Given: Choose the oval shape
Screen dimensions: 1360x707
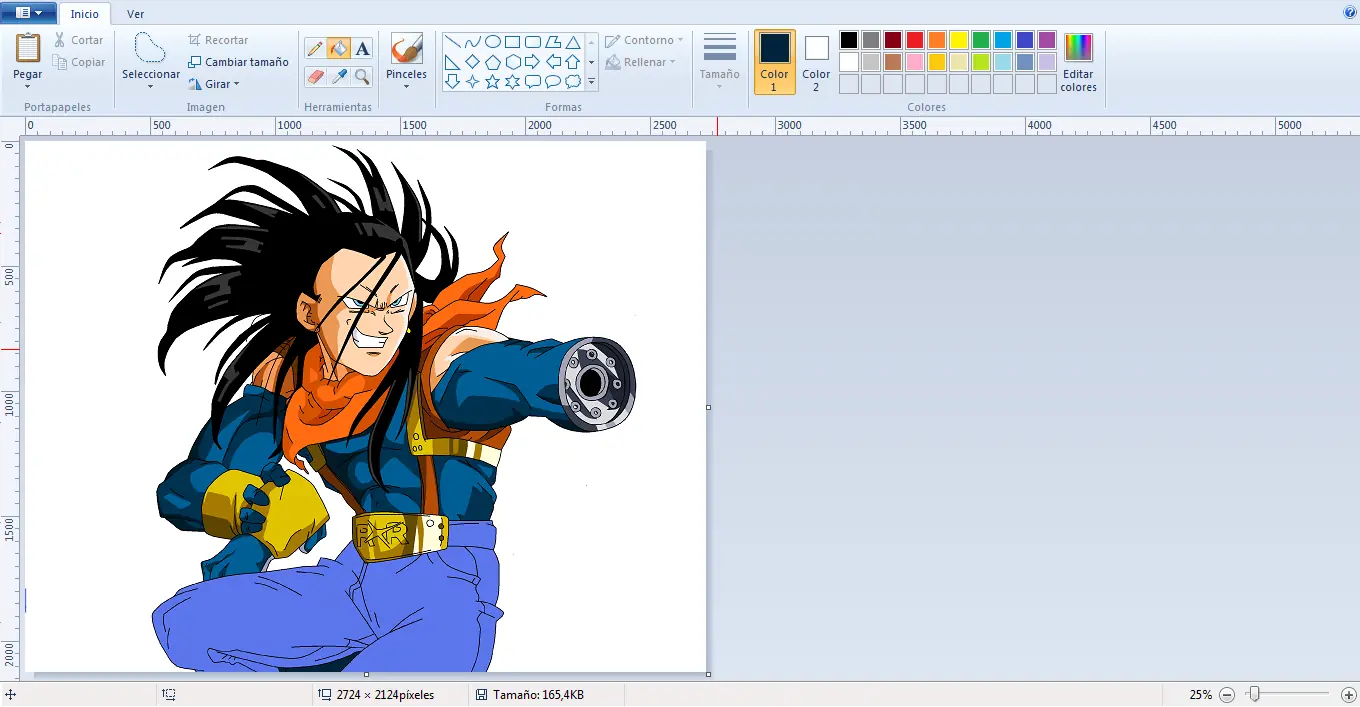Looking at the screenshot, I should [492, 42].
